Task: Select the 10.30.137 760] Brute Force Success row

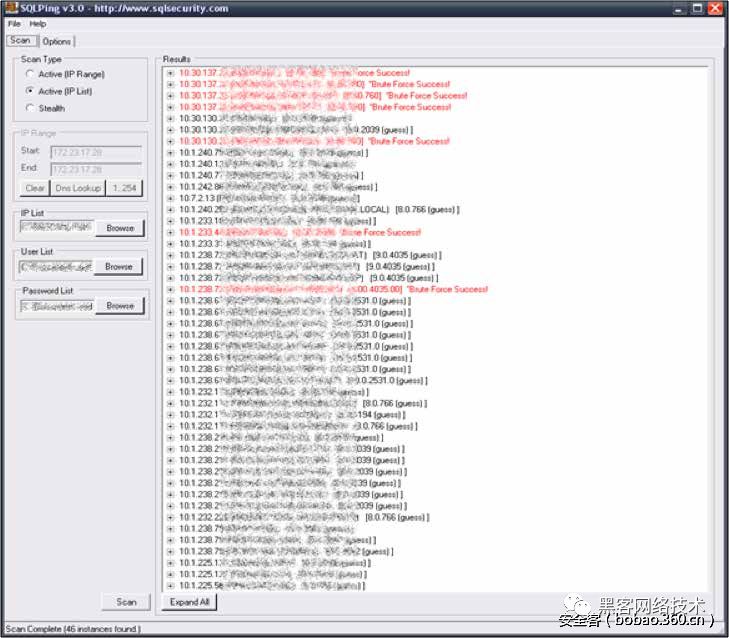Action: click(x=323, y=96)
